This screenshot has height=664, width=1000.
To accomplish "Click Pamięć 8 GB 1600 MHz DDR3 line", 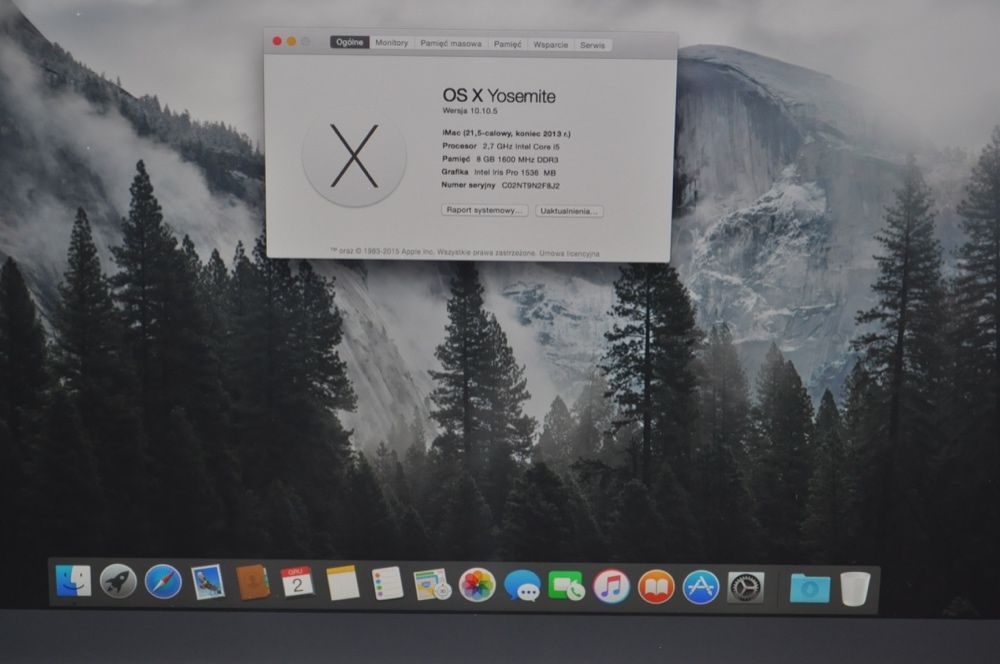I will (x=500, y=159).
